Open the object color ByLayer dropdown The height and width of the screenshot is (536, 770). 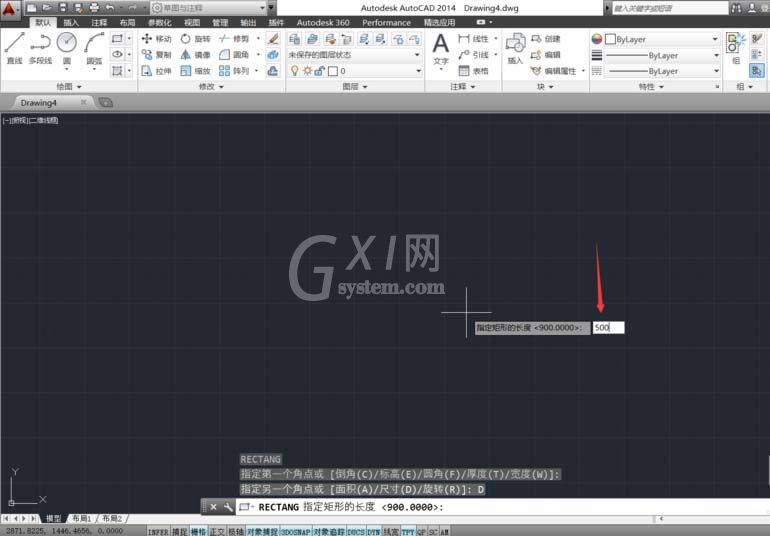tap(662, 39)
